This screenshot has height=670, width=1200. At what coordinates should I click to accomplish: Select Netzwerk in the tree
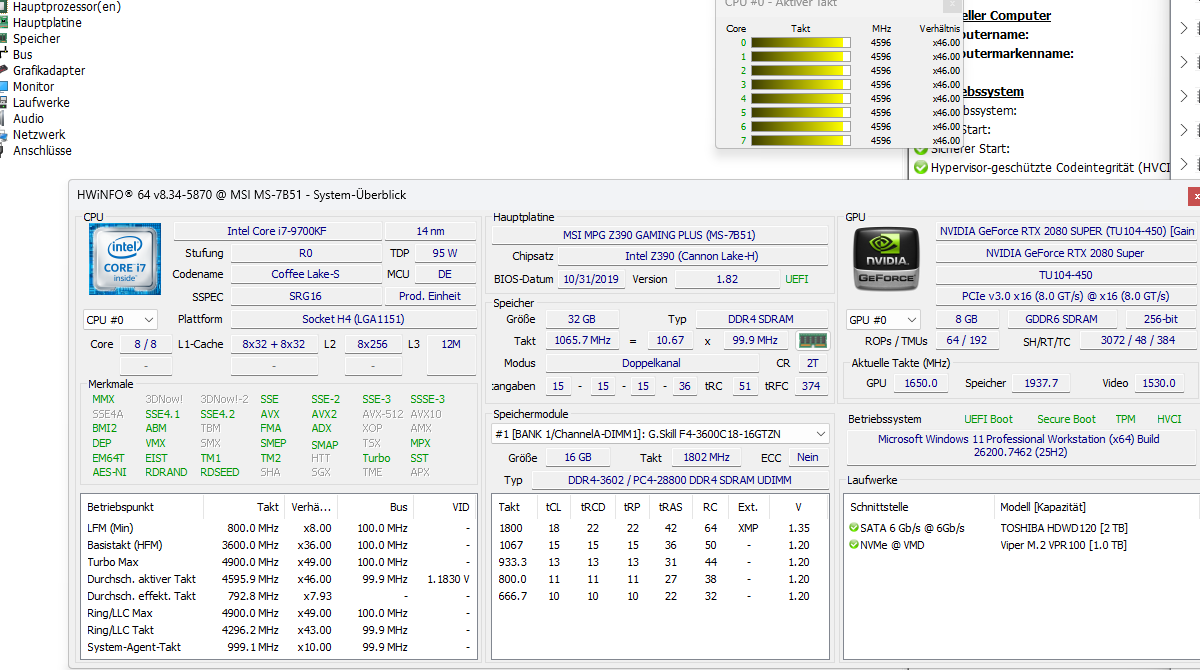tap(39, 134)
